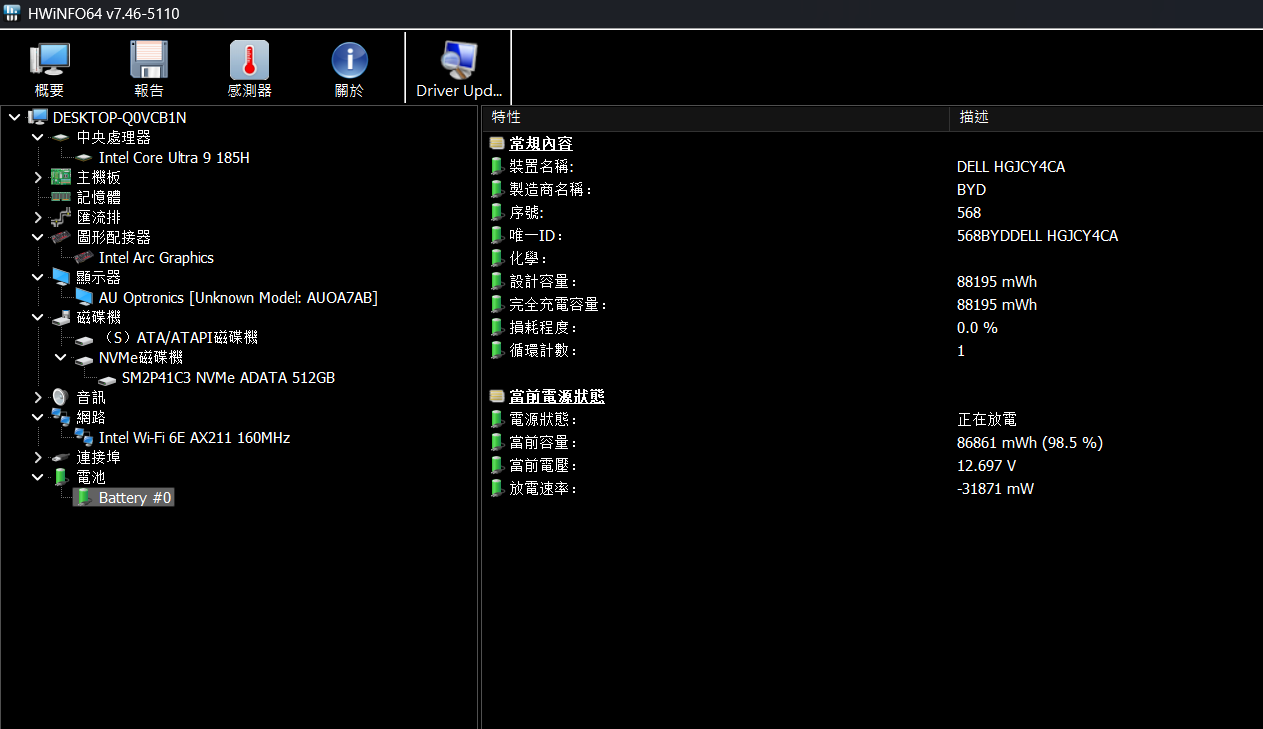Click the monitor icon beside 顯示器
The image size is (1263, 729).
tap(61, 277)
